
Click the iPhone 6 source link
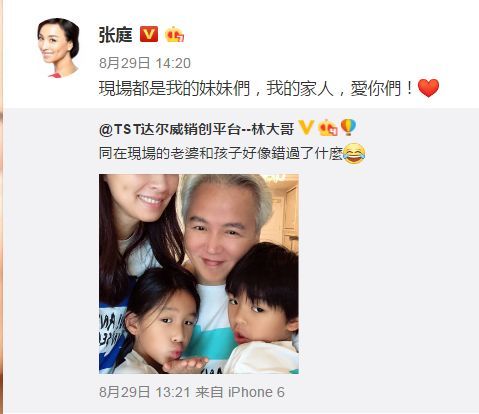click(256, 392)
